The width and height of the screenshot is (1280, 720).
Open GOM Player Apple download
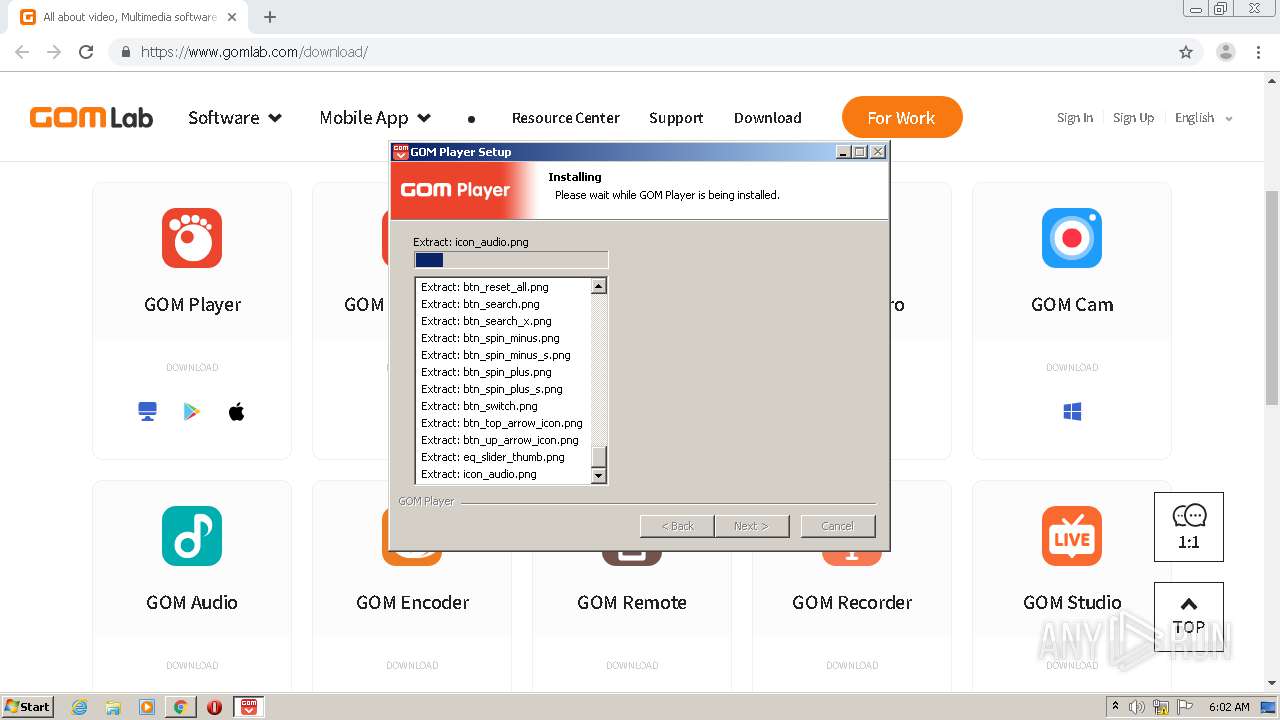pyautogui.click(x=237, y=412)
